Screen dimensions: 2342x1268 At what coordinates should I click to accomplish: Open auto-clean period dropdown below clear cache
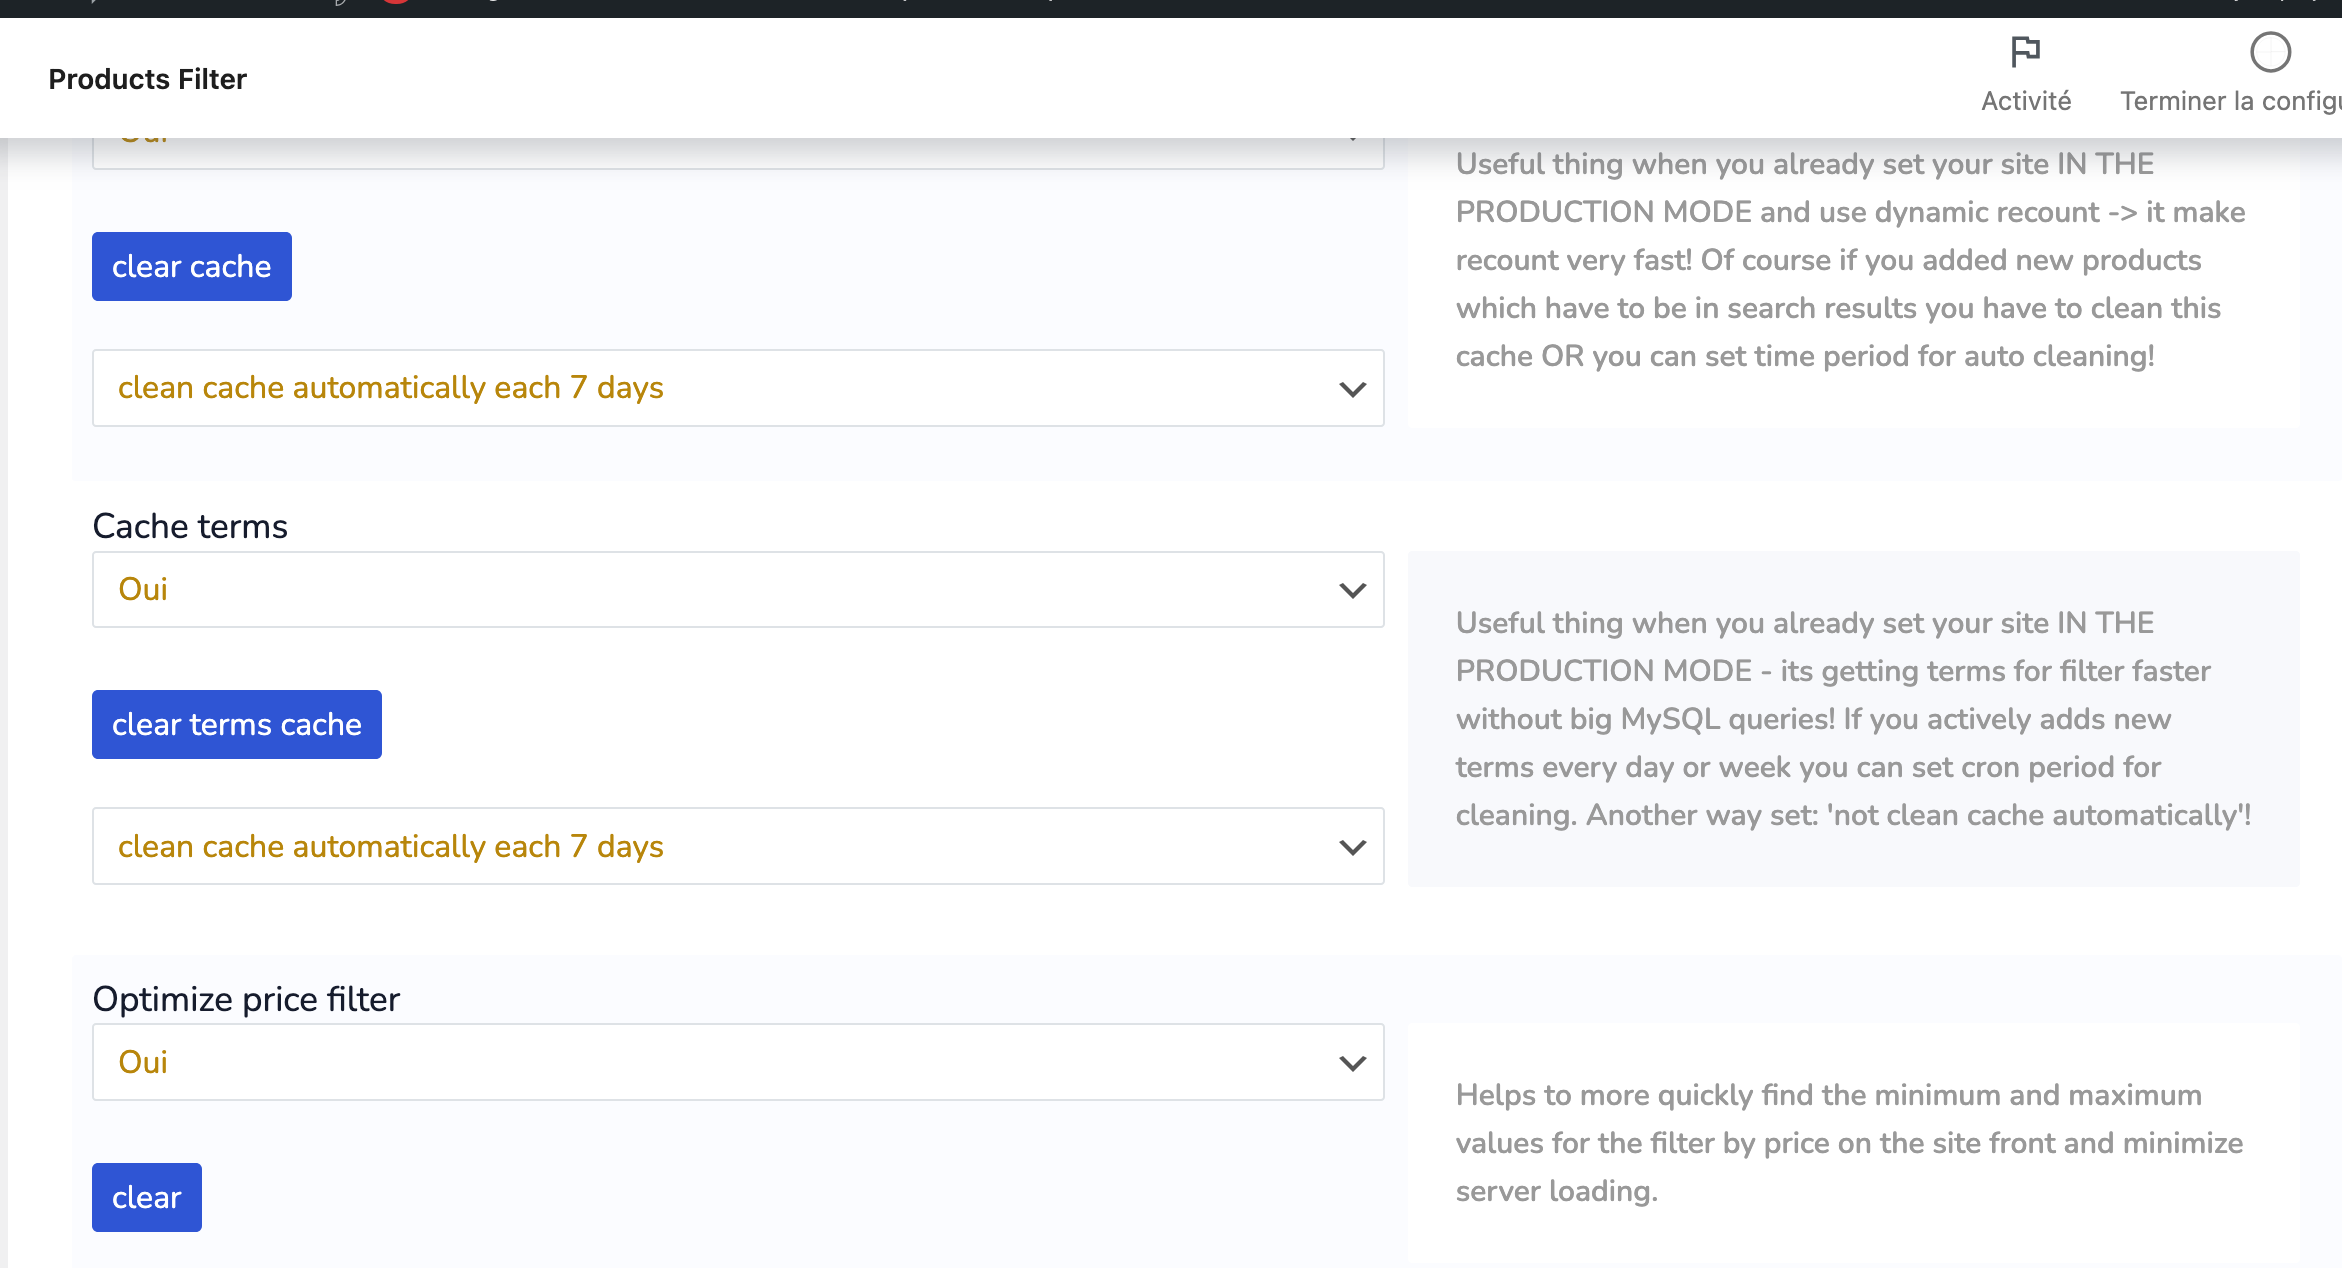pyautogui.click(x=737, y=388)
